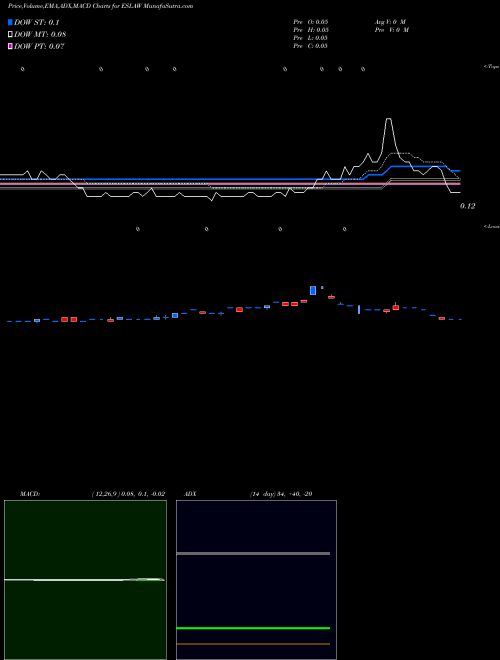Click the '<Lows' marker at right edge

492,226
